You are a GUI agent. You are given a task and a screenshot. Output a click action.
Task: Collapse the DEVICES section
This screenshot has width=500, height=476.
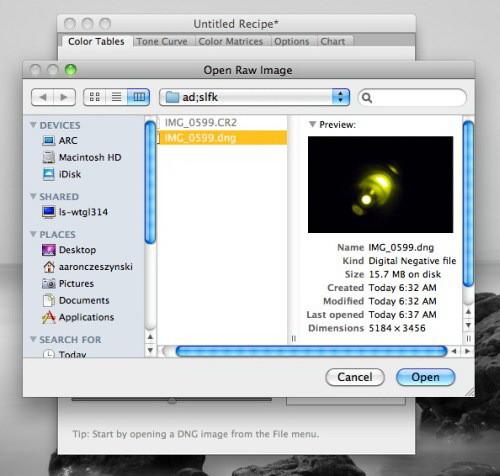pos(33,125)
